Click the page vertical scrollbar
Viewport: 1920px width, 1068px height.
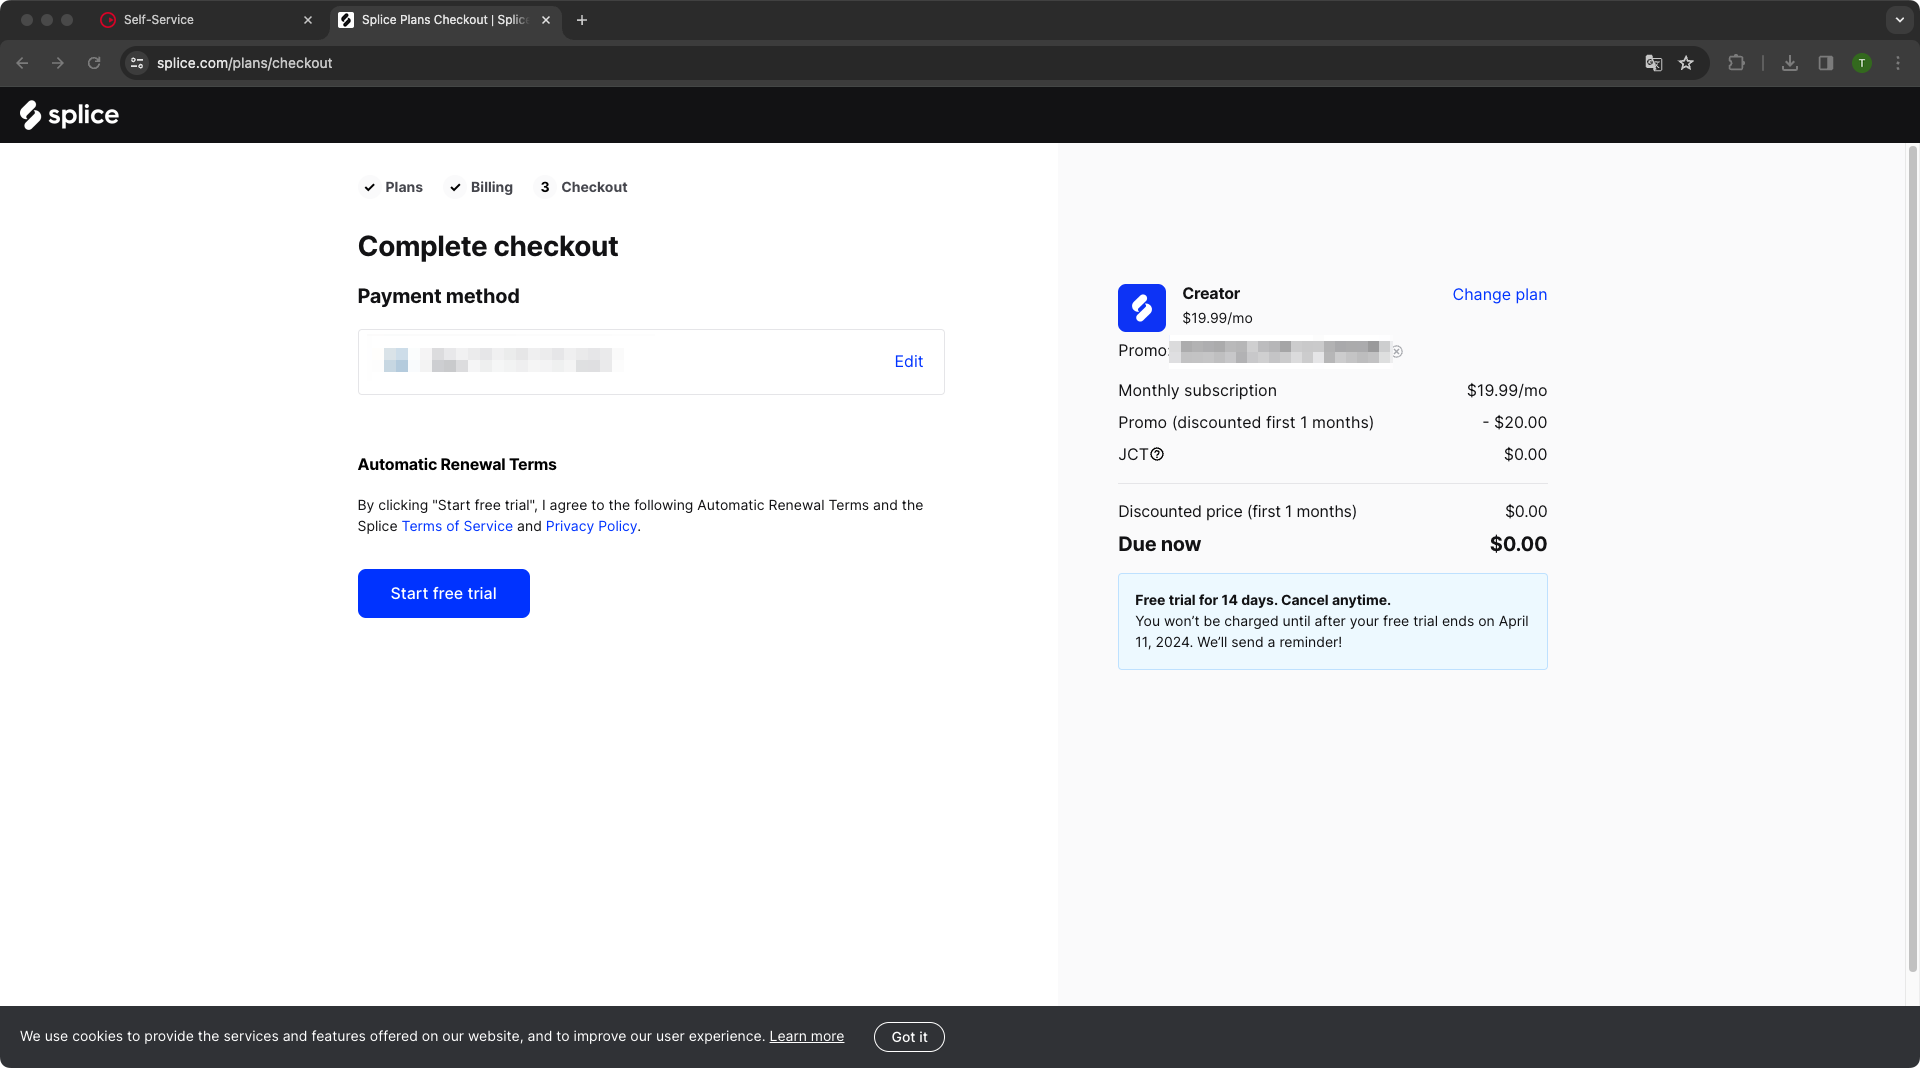[x=1912, y=560]
